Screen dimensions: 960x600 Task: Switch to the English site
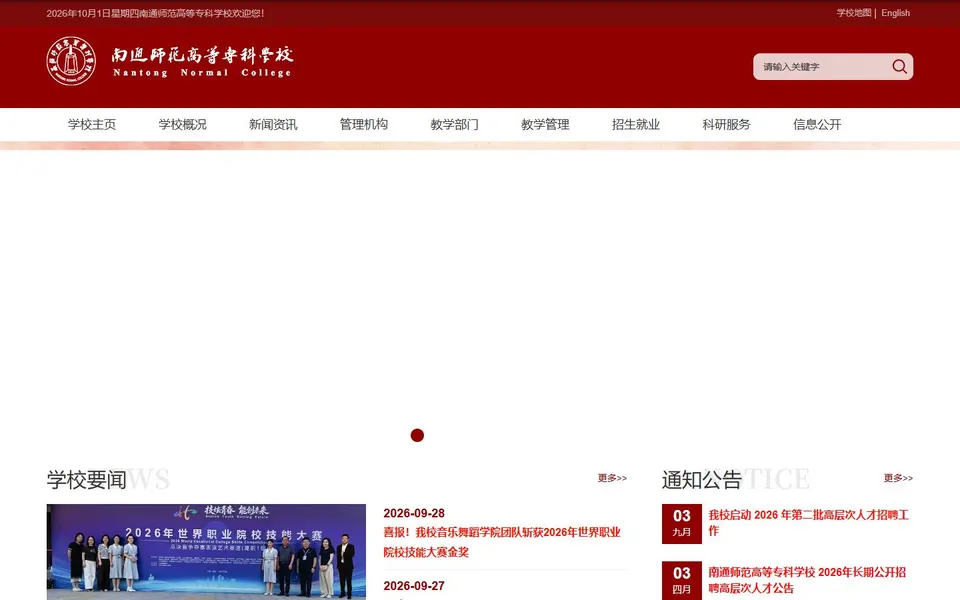[895, 13]
